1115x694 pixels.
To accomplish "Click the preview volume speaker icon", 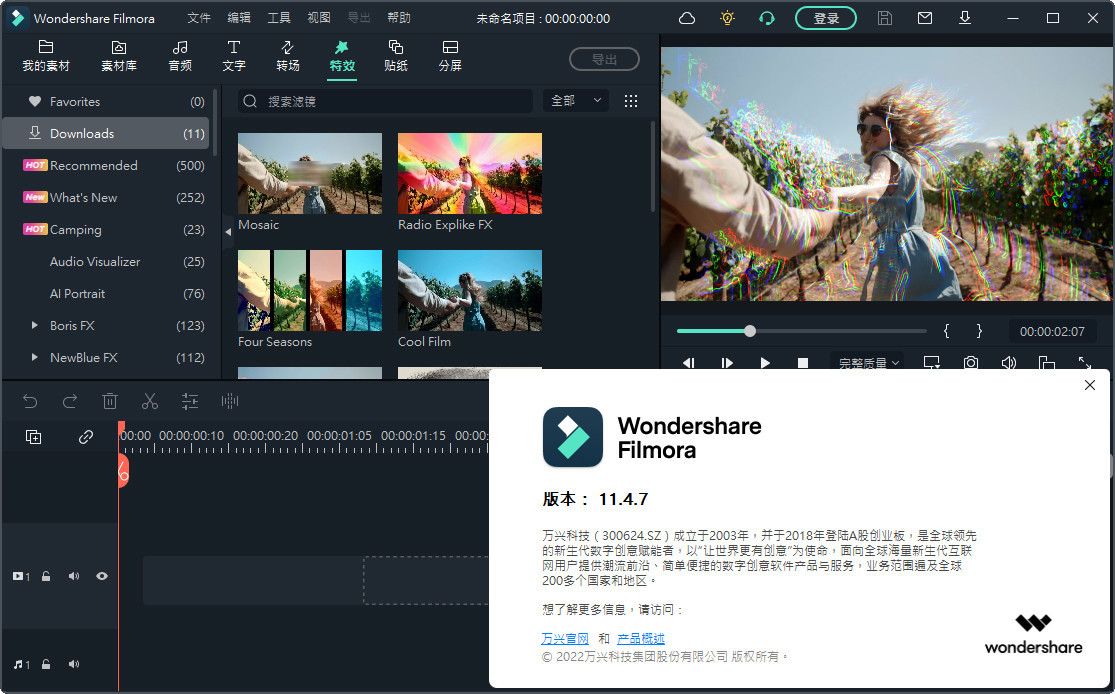I will (x=1008, y=363).
